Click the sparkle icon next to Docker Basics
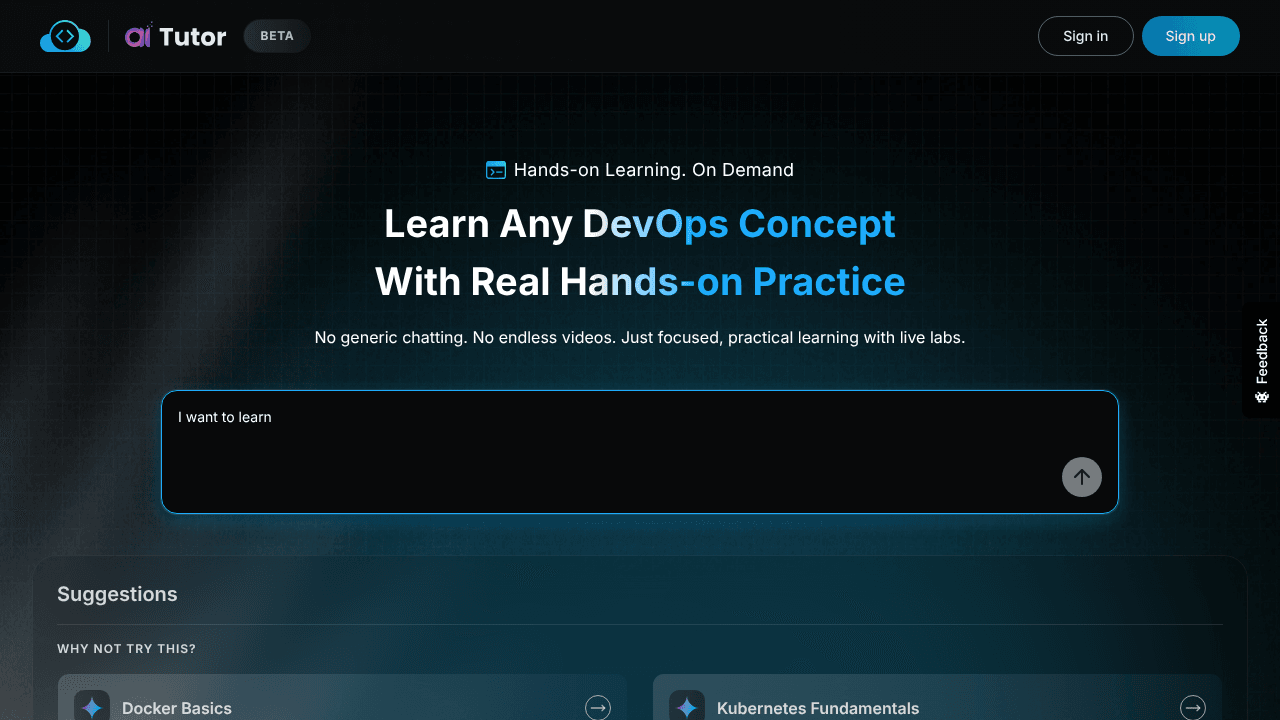This screenshot has width=1280, height=720. (92, 706)
